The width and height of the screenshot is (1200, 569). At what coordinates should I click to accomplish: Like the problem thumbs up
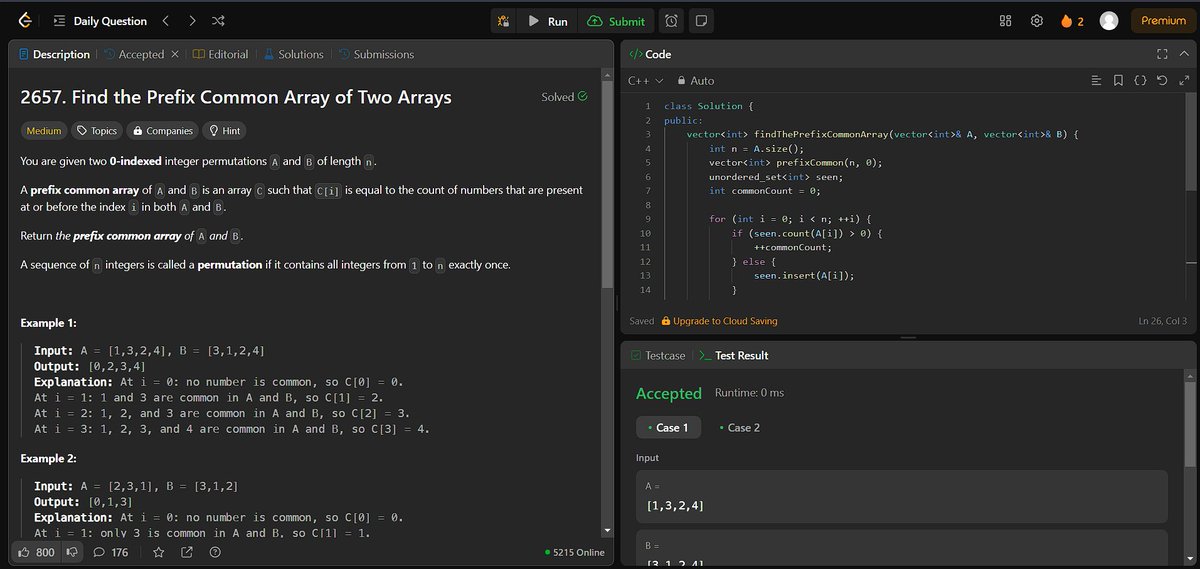pos(35,552)
